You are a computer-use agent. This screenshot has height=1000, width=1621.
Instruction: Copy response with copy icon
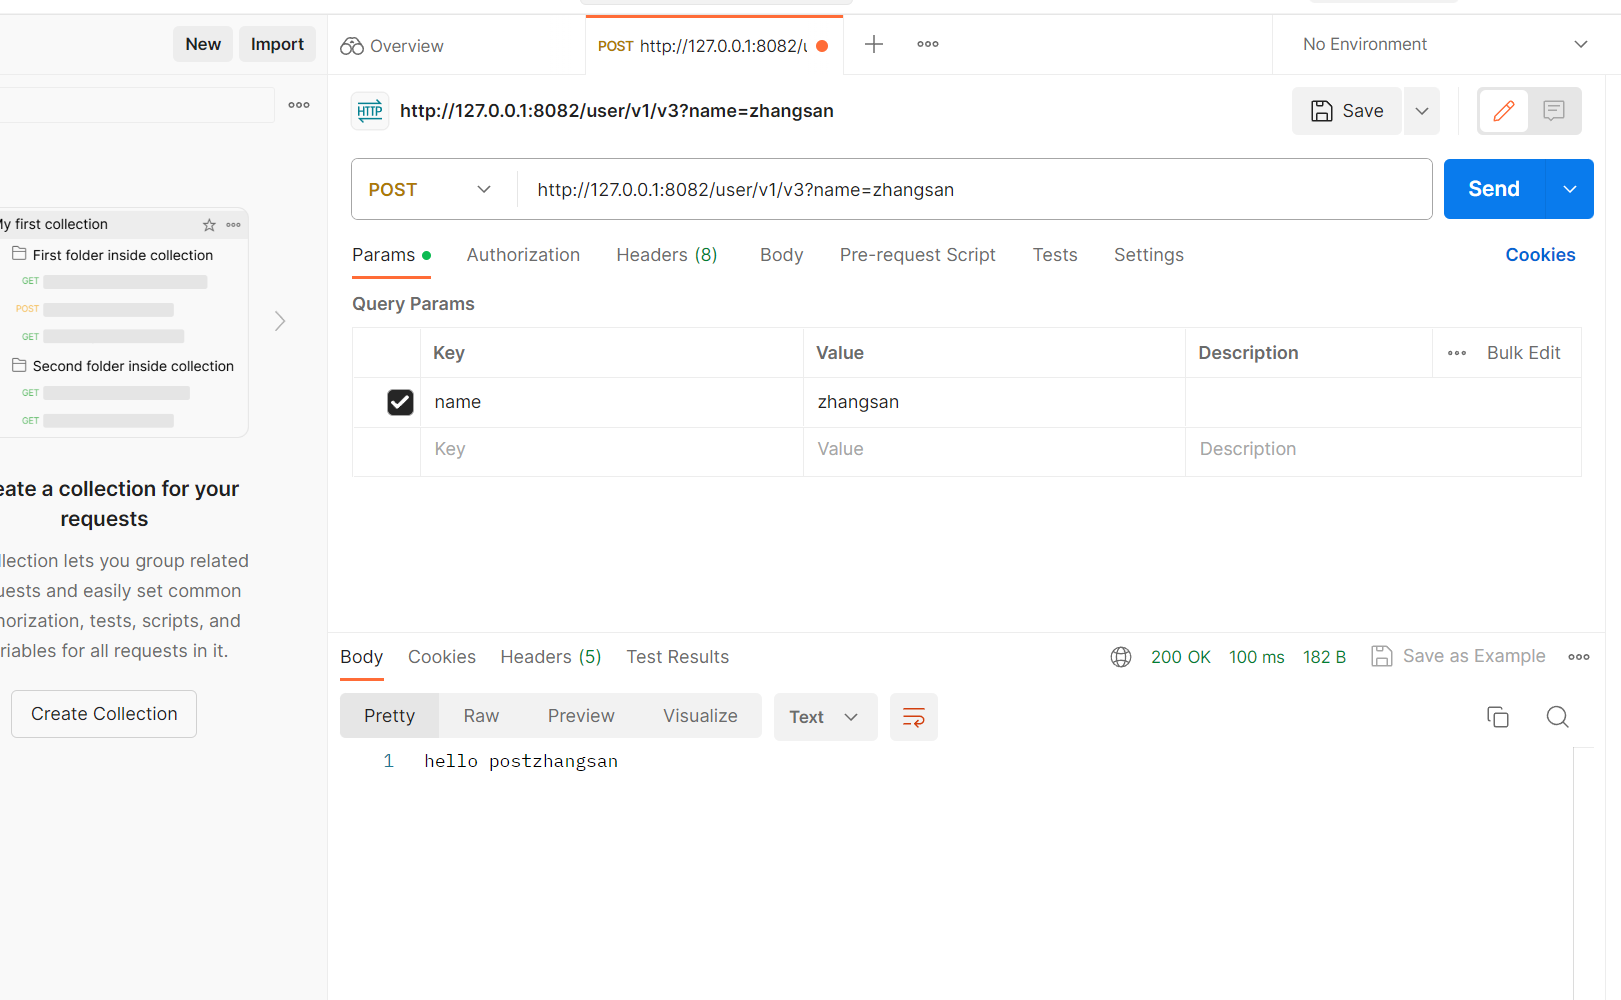pos(1498,717)
